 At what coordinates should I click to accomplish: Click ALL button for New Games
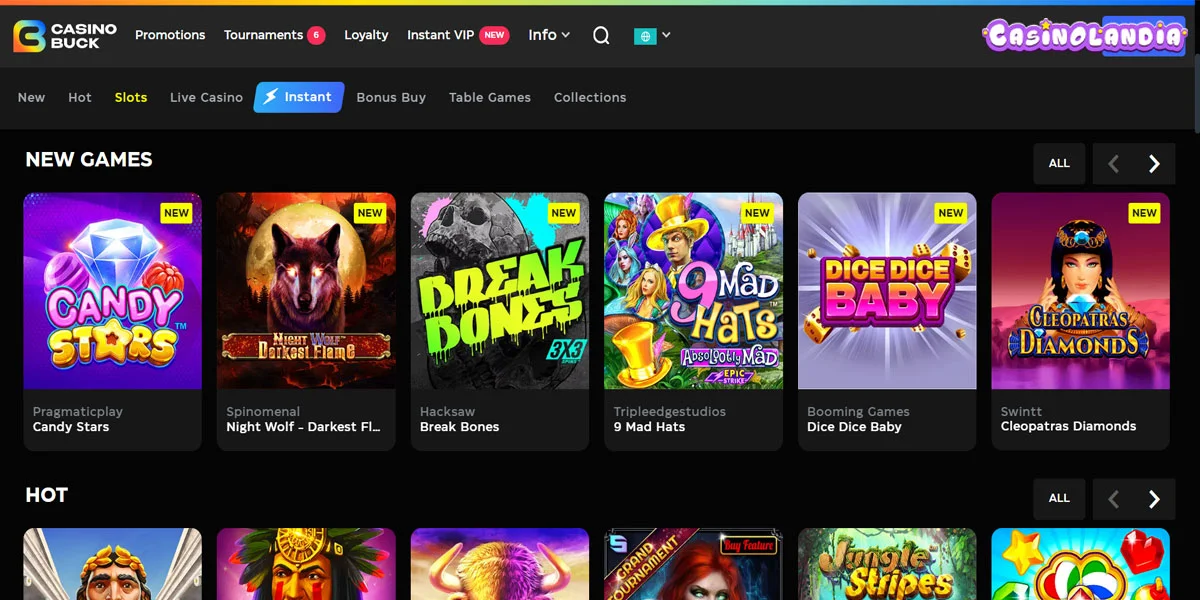click(1059, 163)
